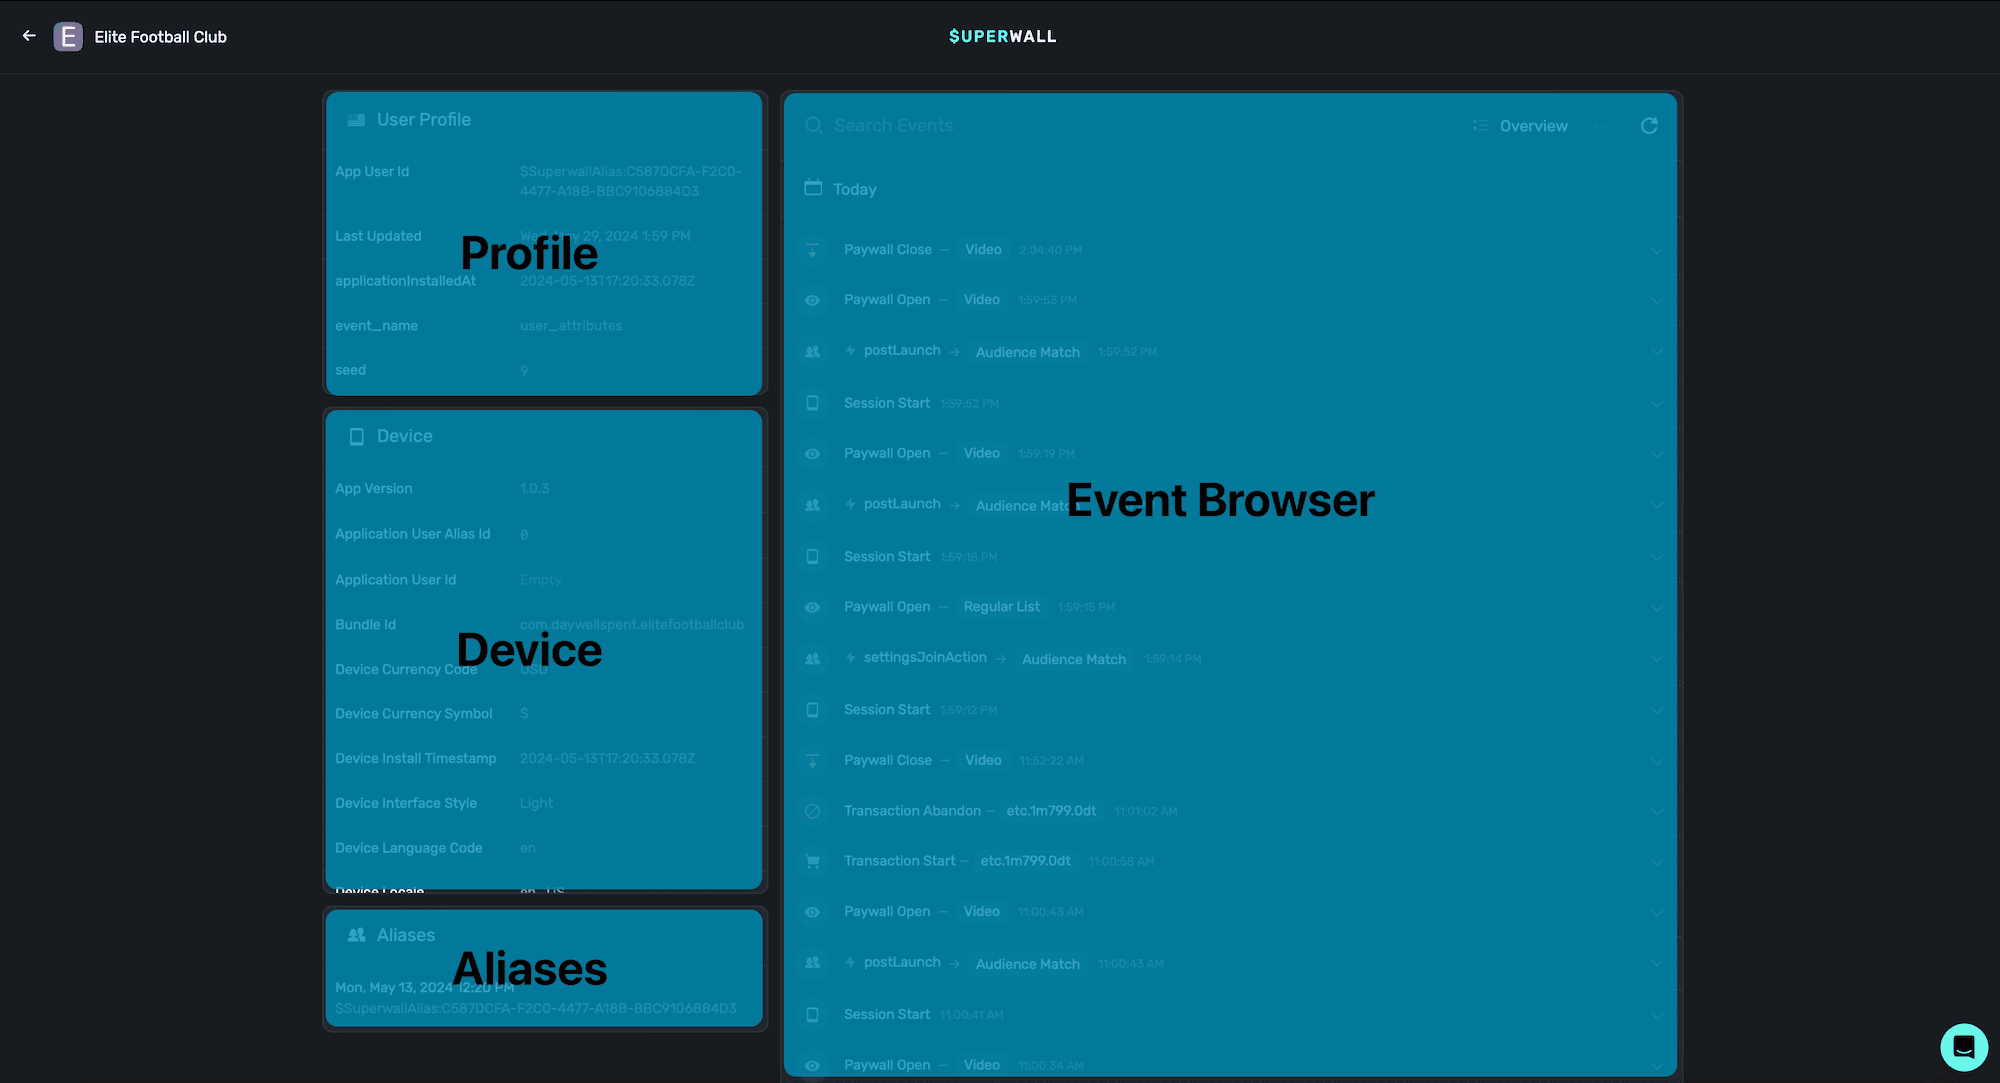The image size is (2000, 1083).
Task: Expand the 1:59:52 PM postLaunch Audience Match row
Action: (1657, 352)
